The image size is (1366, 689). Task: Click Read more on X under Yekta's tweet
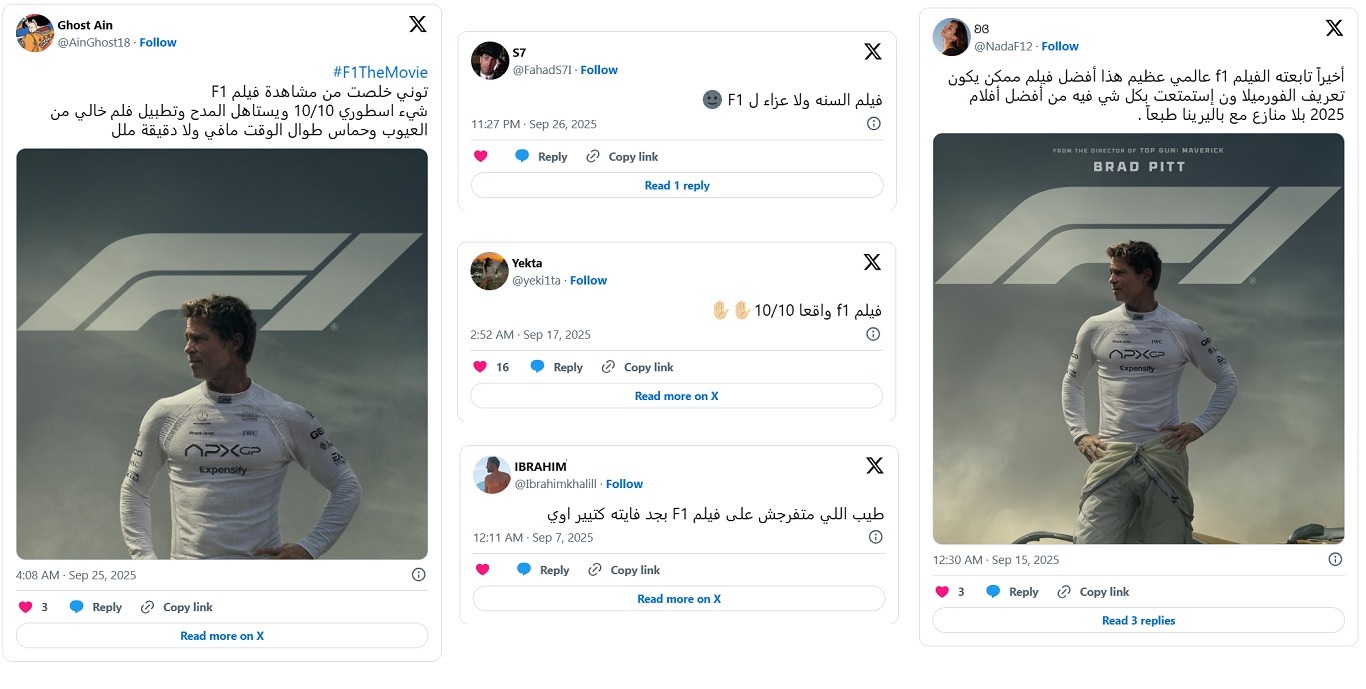pyautogui.click(x=676, y=396)
